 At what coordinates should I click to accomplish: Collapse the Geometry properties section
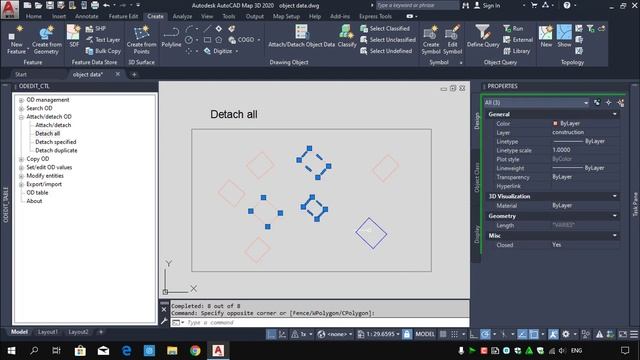[x=615, y=216]
